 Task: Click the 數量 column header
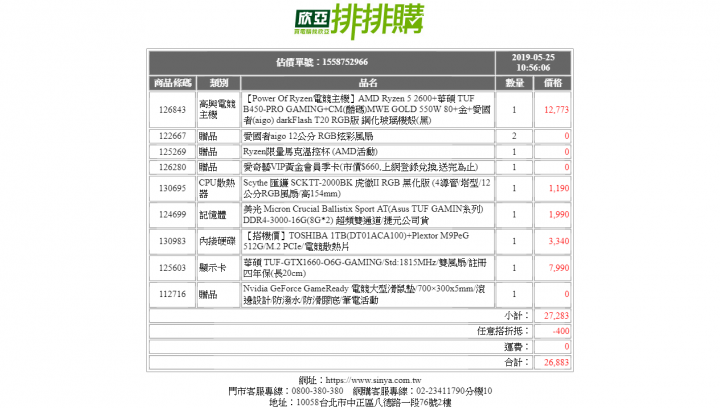[x=514, y=83]
